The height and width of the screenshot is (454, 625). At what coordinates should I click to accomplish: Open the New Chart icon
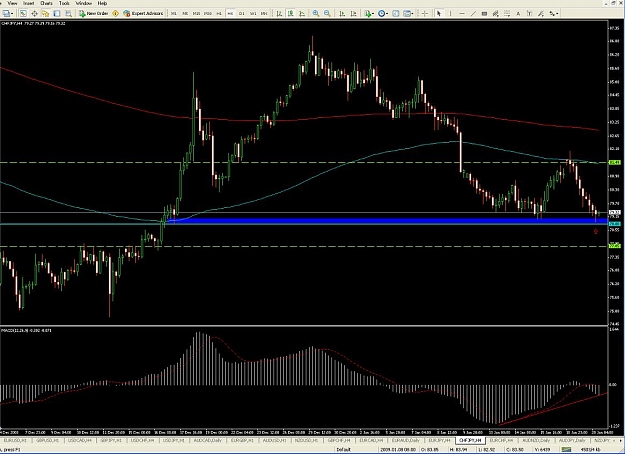(x=6, y=14)
